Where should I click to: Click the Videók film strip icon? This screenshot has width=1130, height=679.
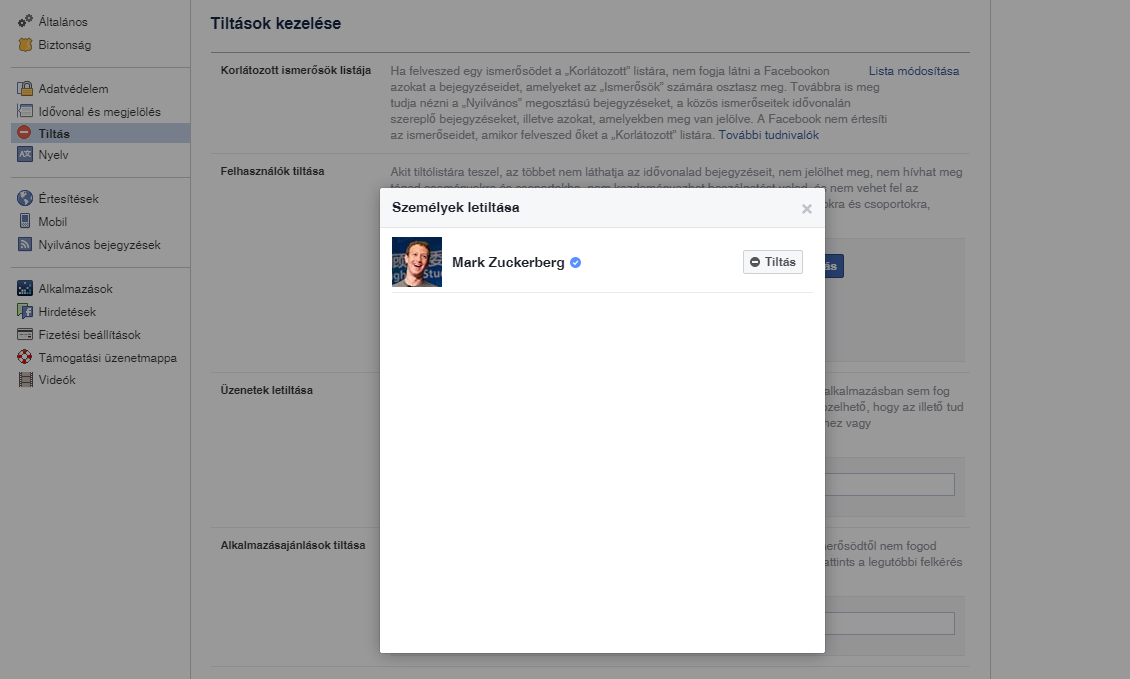pyautogui.click(x=25, y=380)
